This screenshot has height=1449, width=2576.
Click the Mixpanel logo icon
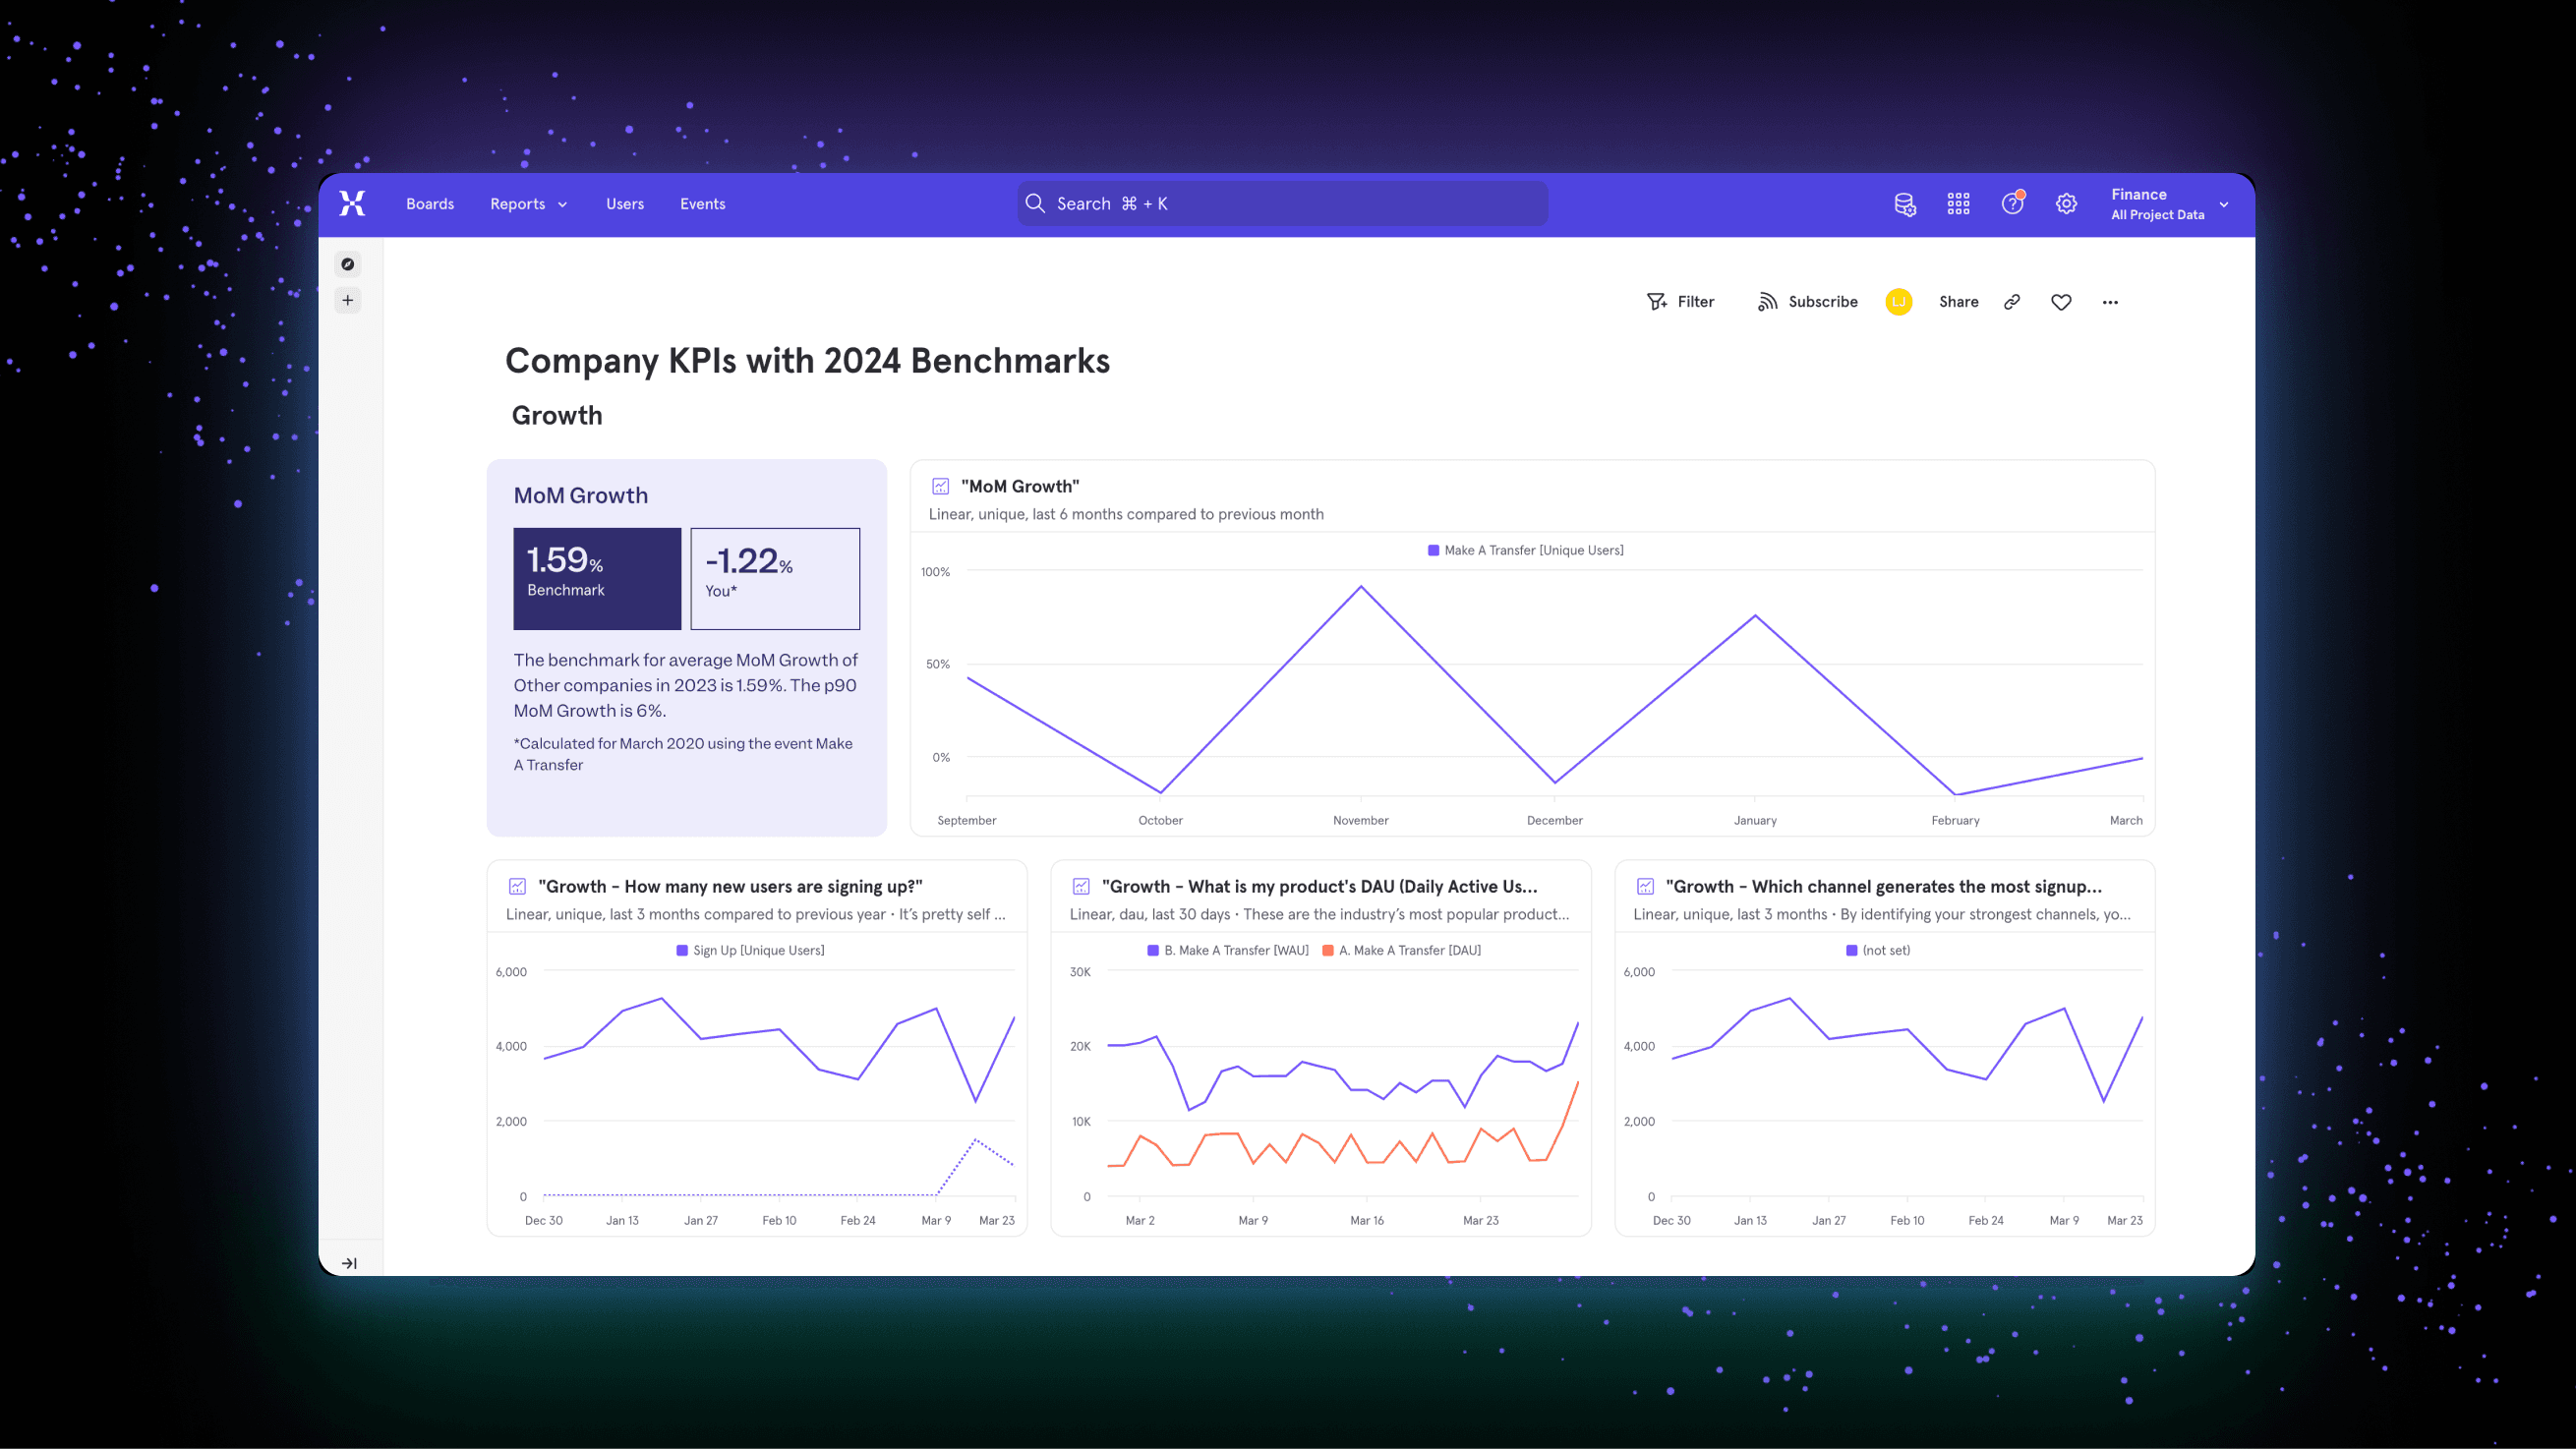352,203
